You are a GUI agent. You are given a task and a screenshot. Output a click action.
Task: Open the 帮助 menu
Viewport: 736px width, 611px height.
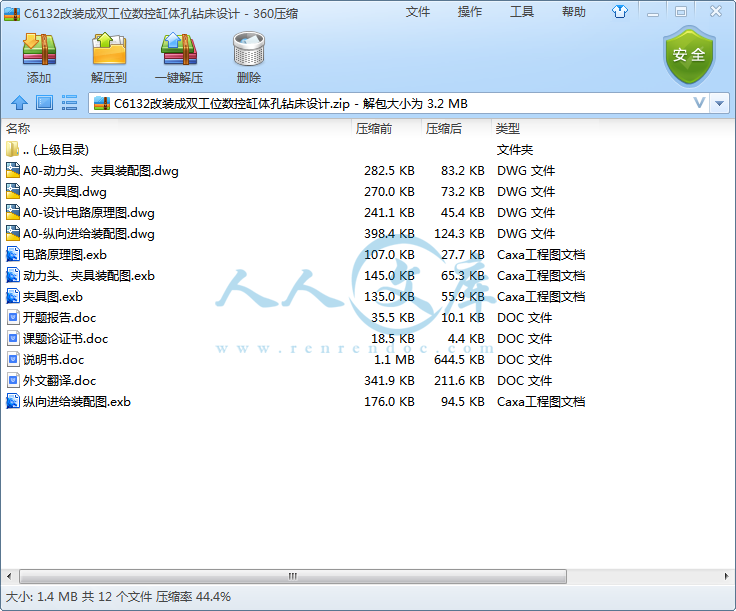[574, 12]
